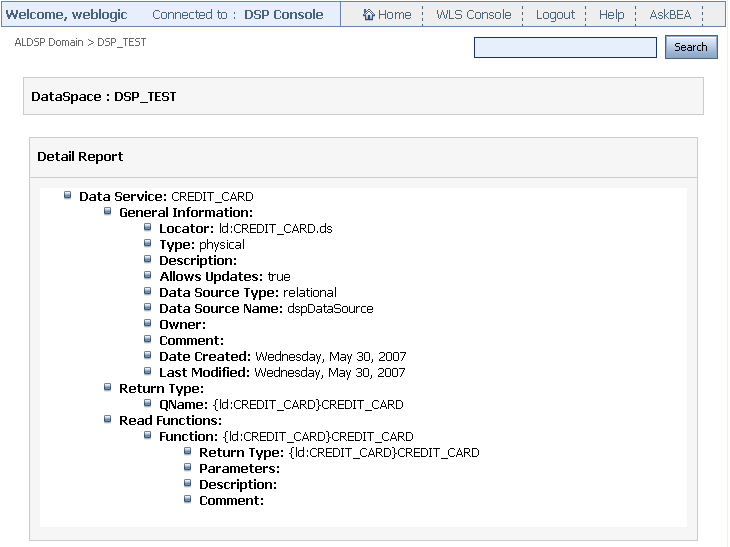Click the bullet icon beside Allows Updates
The width and height of the screenshot is (730, 547).
point(148,275)
